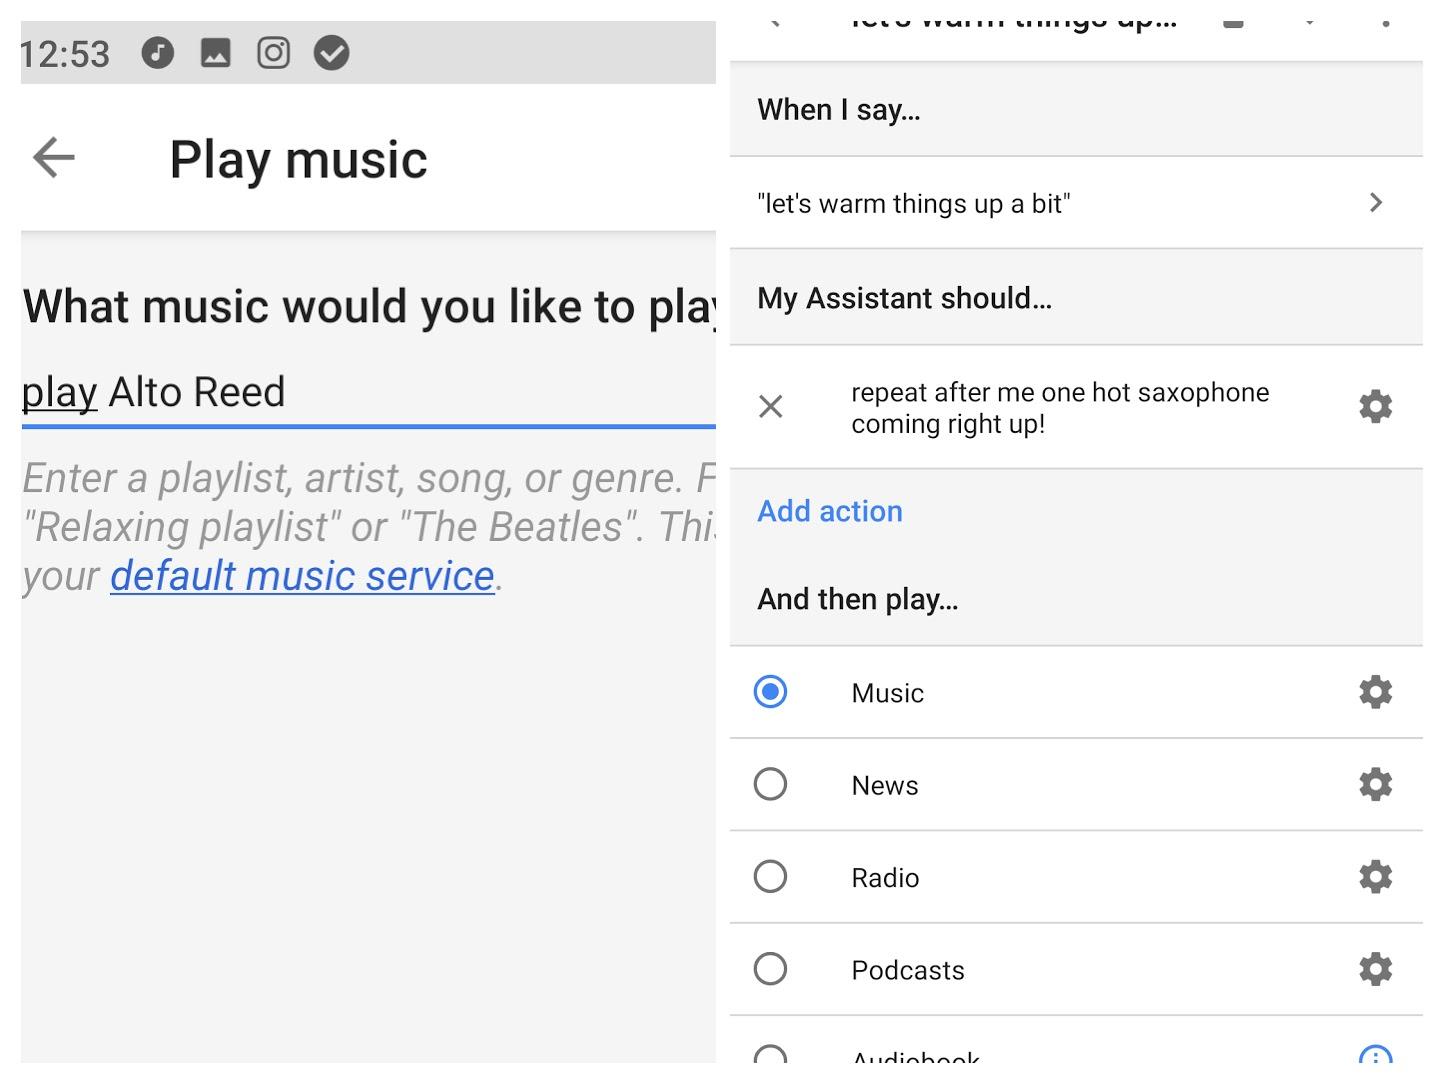Open settings gear for Radio option
Screen dimensions: 1444x1084
coord(1375,877)
